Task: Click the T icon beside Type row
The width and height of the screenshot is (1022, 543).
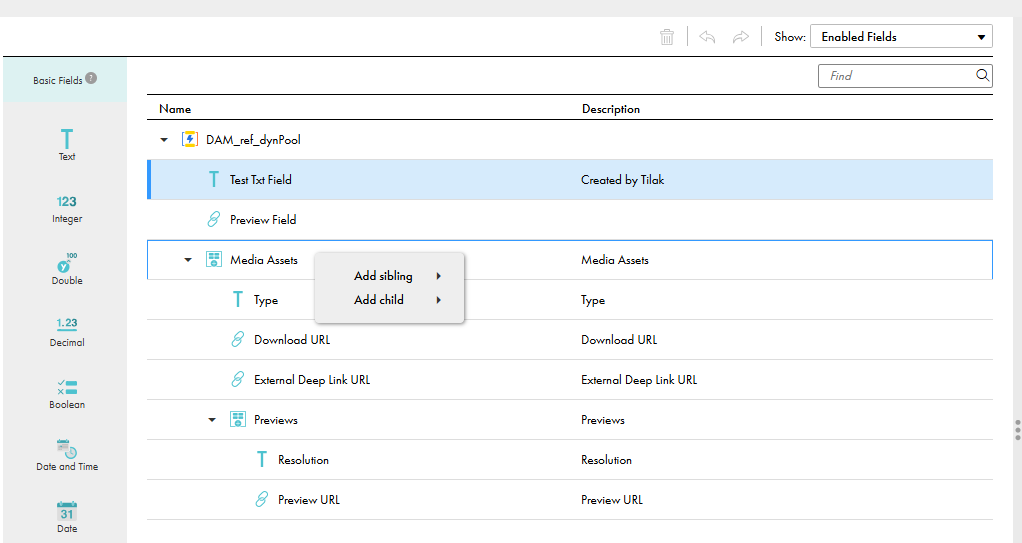Action: coord(238,300)
